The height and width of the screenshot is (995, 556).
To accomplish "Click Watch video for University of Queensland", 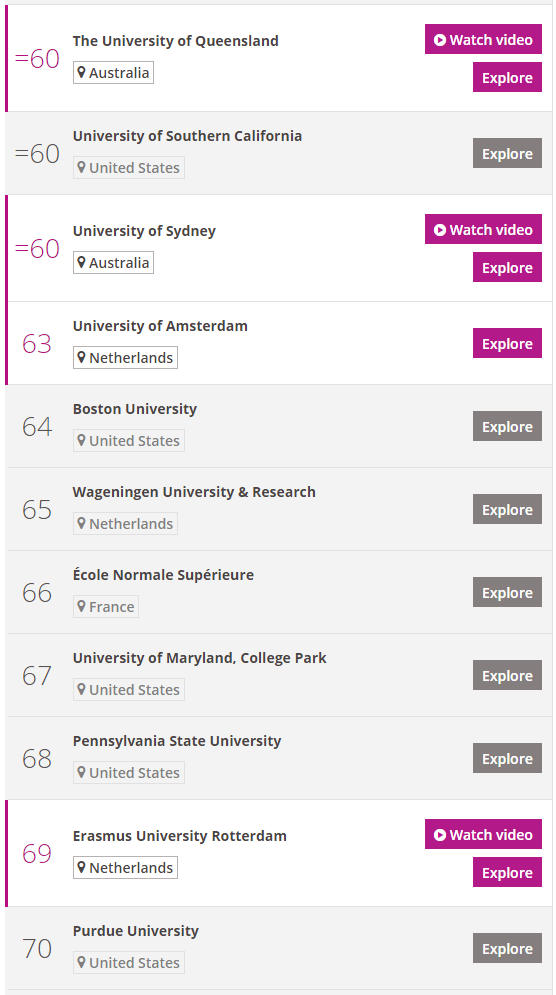I will tap(483, 39).
